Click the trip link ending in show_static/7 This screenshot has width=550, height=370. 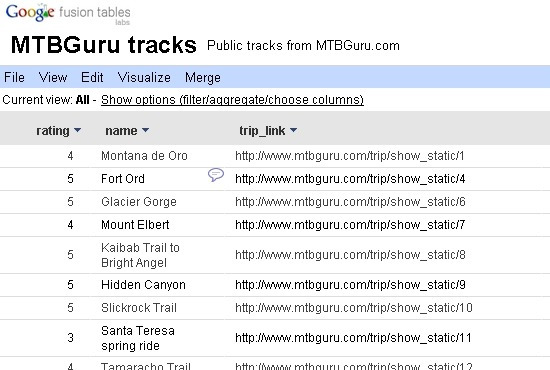click(350, 224)
